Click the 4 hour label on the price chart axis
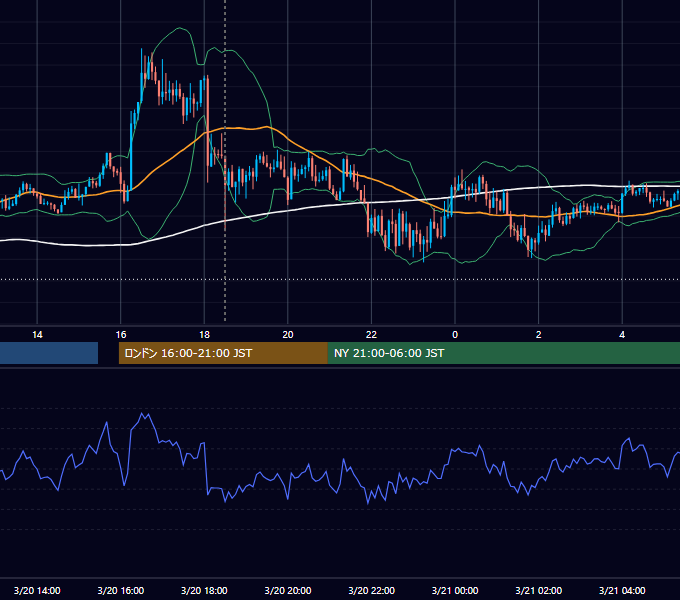Image resolution: width=680 pixels, height=600 pixels. 622,335
